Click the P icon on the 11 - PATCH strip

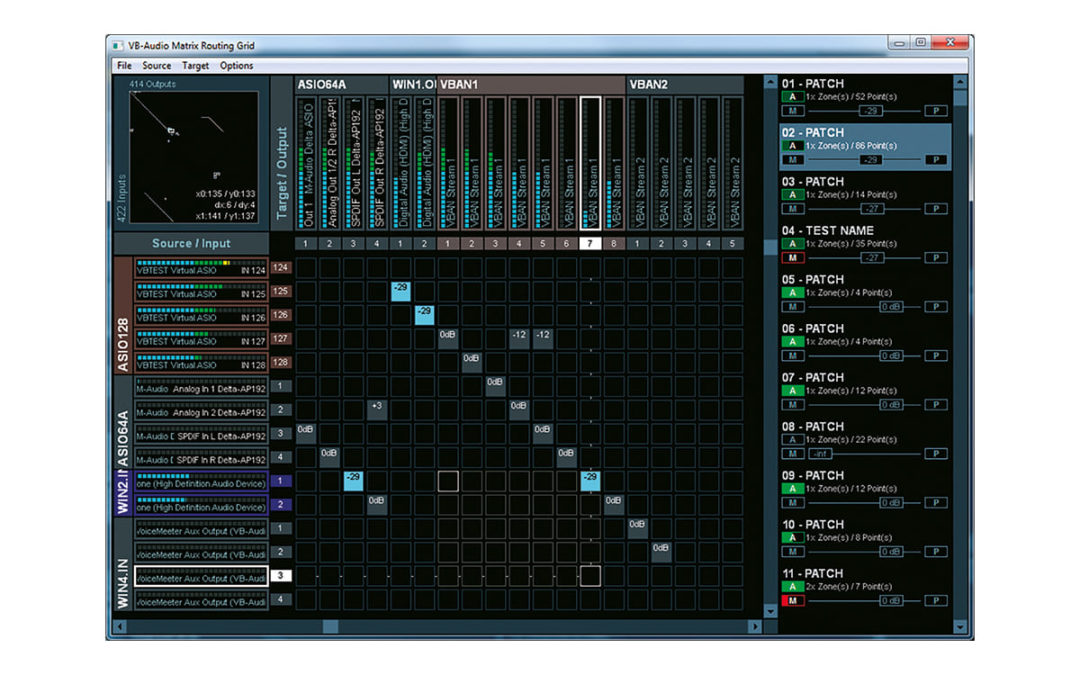(935, 600)
